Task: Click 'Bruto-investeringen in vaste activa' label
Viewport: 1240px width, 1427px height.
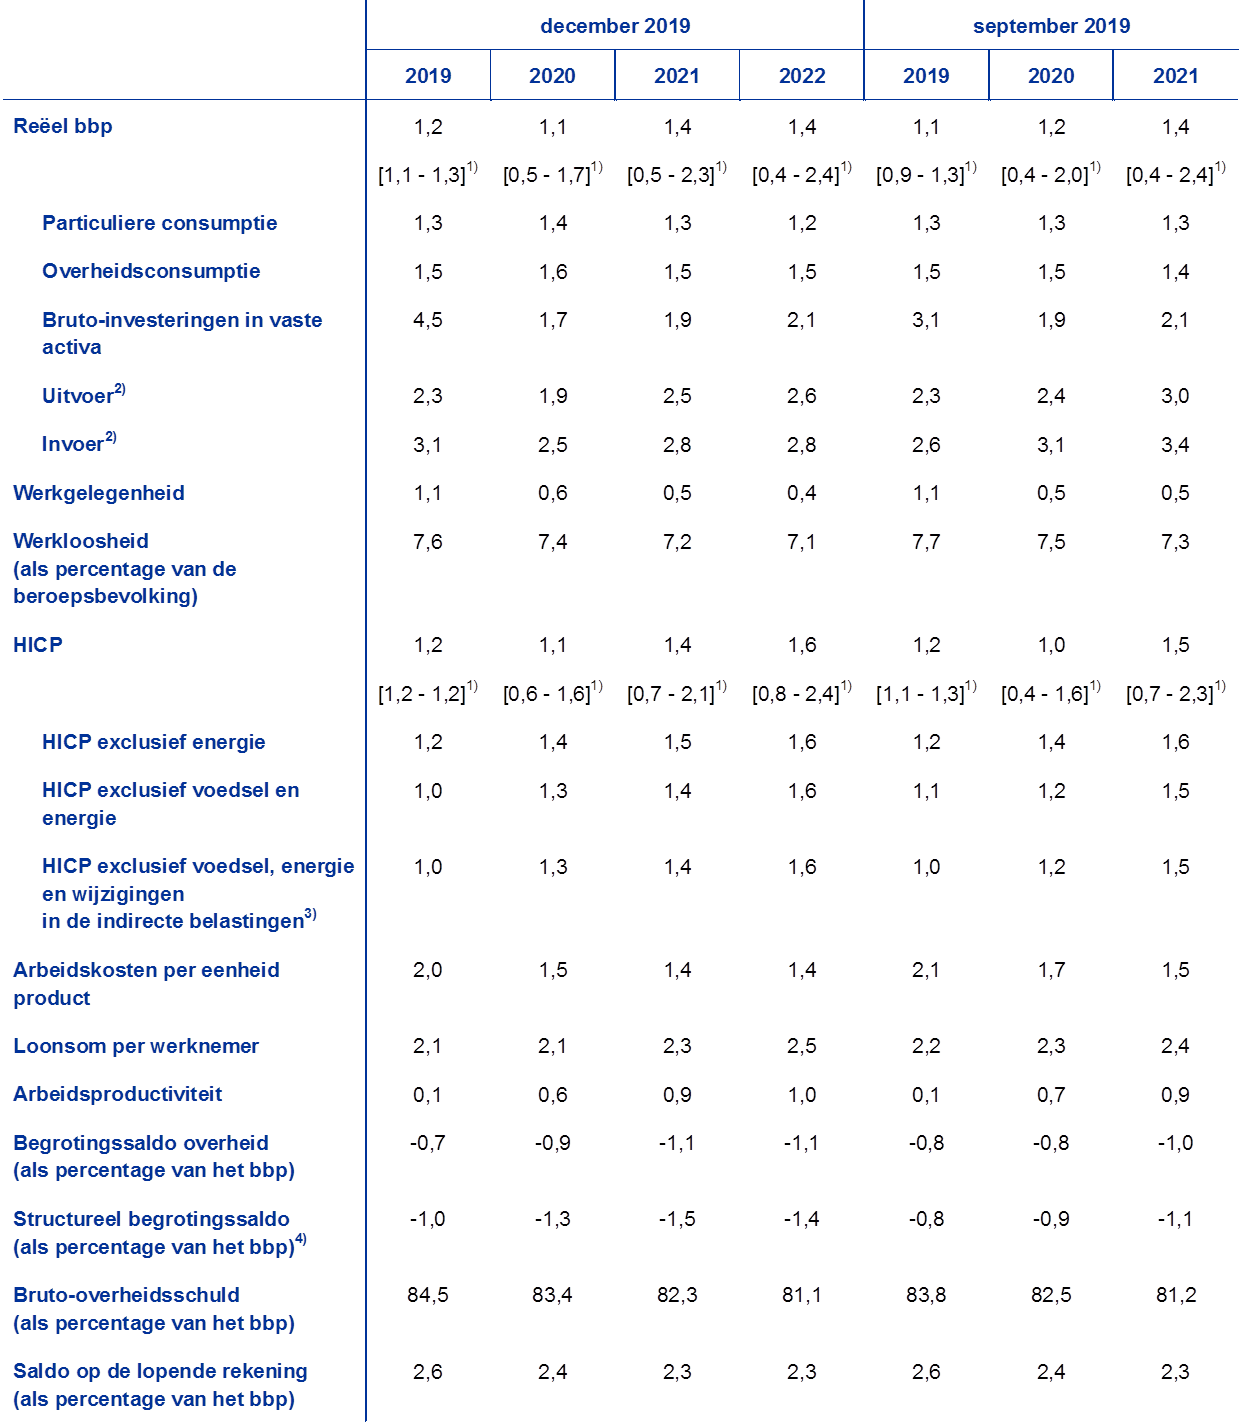Action: click(x=182, y=333)
